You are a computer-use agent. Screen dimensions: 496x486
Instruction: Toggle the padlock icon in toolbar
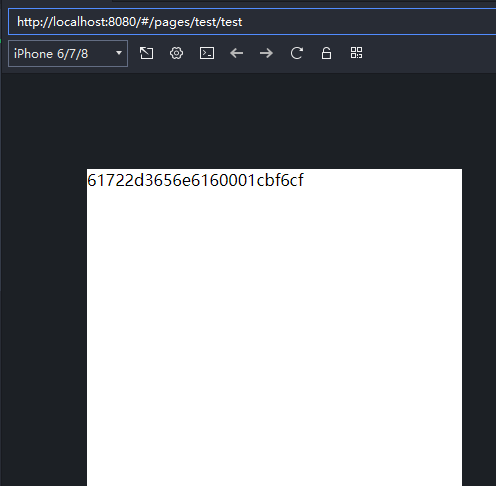[x=326, y=53]
